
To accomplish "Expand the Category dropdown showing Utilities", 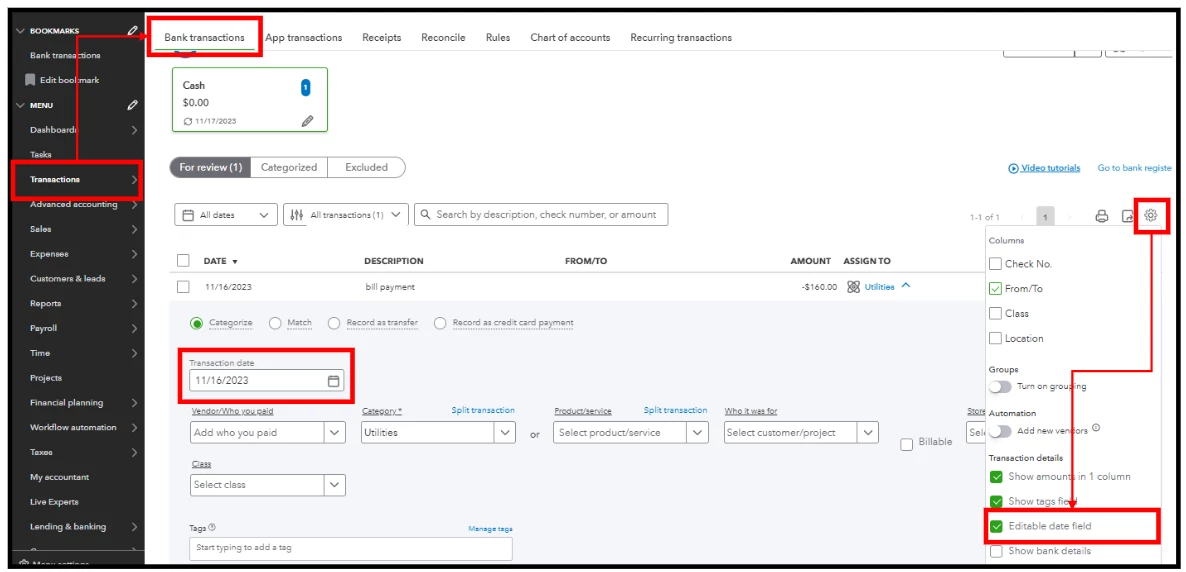I will pyautogui.click(x=438, y=433).
